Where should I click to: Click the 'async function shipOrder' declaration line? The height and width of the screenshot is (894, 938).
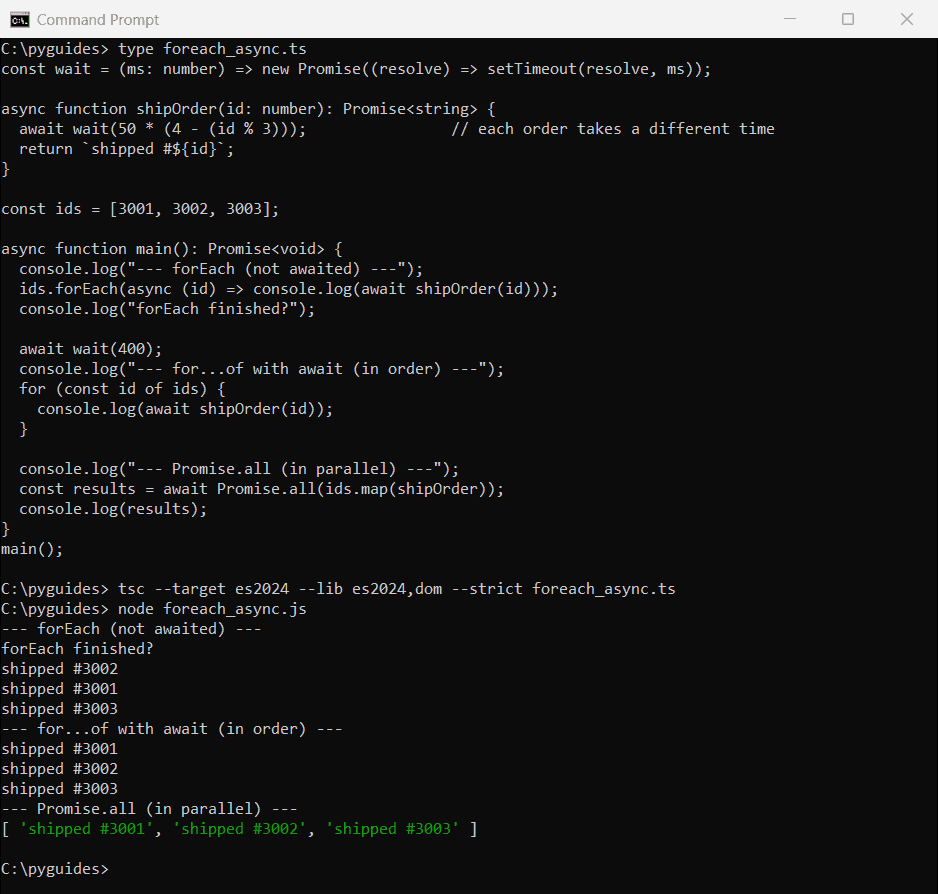[x=248, y=109]
